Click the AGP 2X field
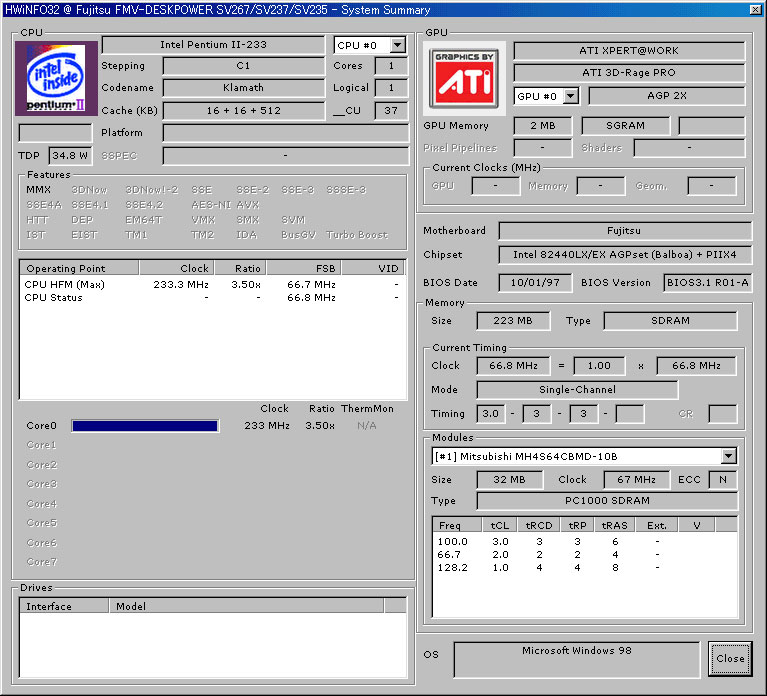 667,96
